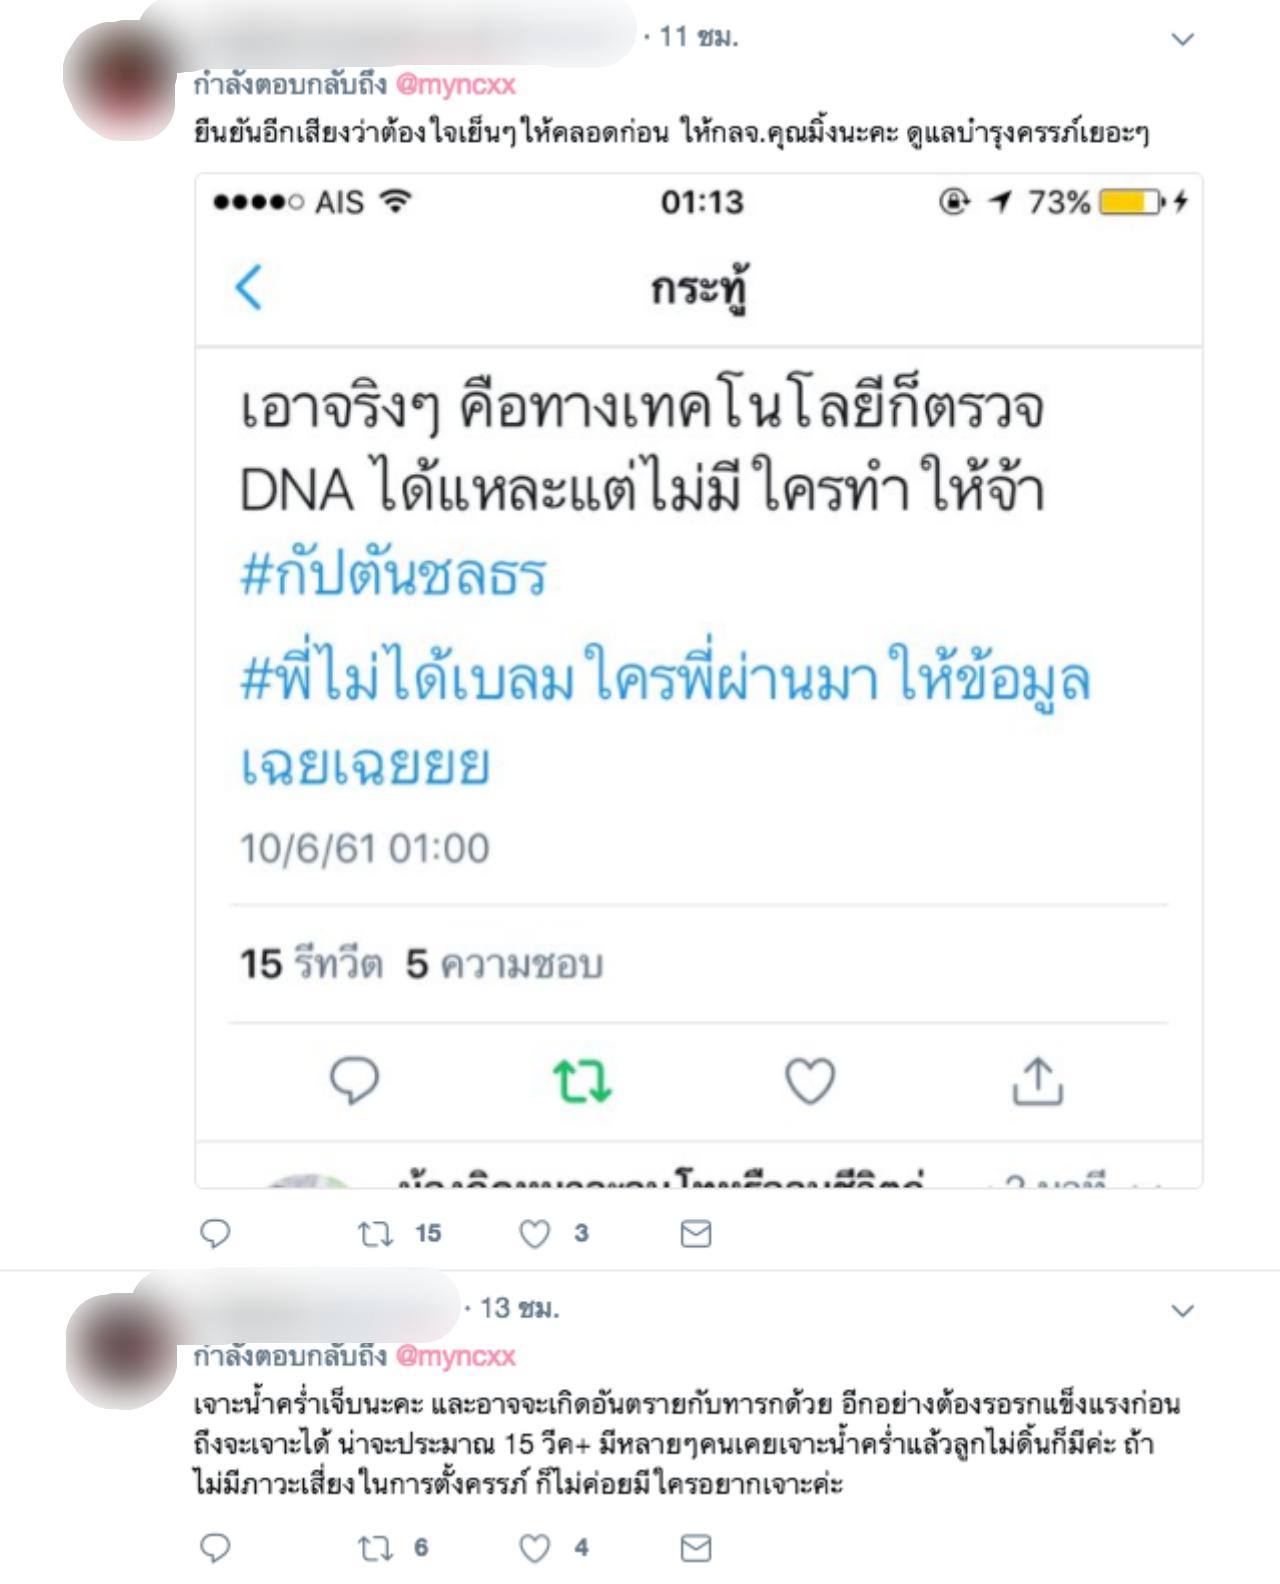Open @myncxx mention in first tweet
Image resolution: width=1280 pixels, height=1584 pixels.
tap(456, 85)
